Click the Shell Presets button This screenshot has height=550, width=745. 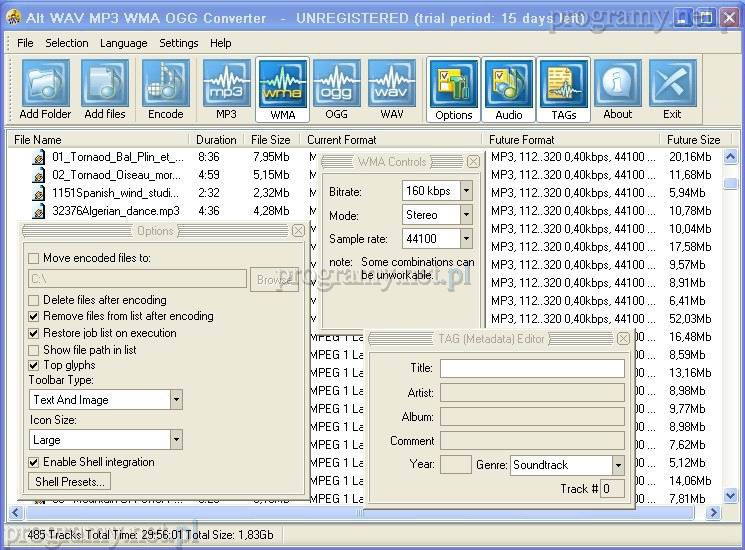tap(70, 482)
